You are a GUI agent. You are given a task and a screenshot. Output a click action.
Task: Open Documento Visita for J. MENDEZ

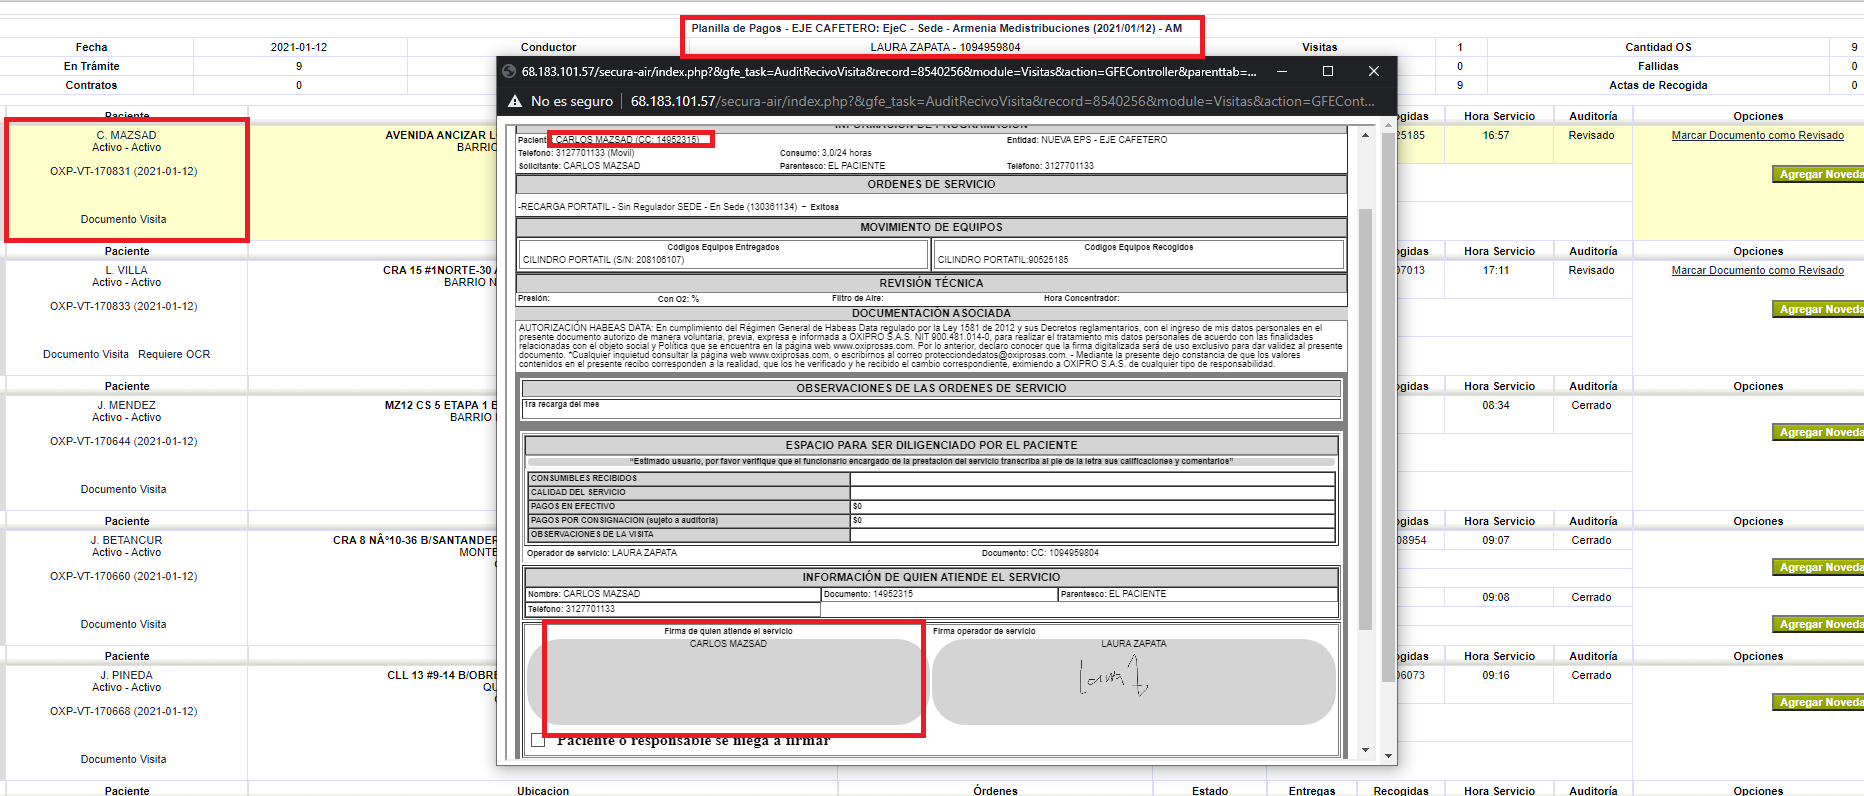tap(124, 489)
